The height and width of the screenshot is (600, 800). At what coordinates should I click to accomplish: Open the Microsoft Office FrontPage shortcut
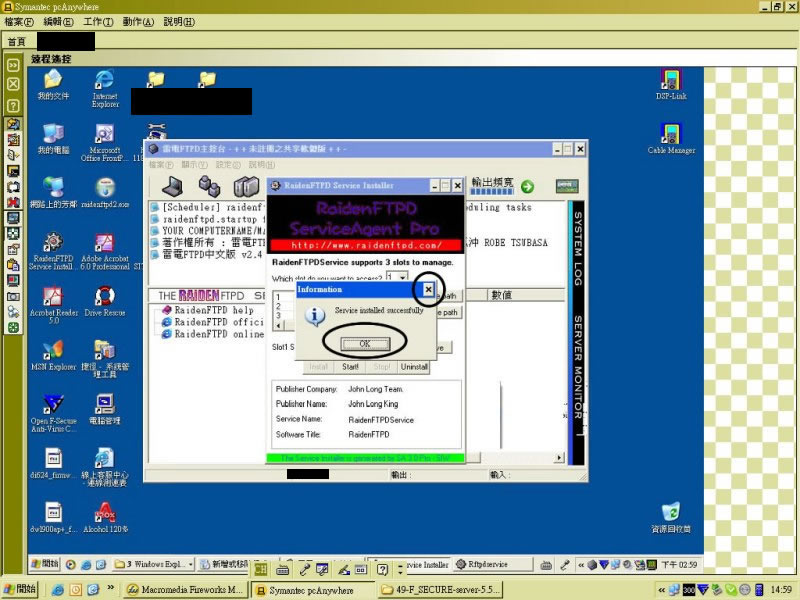coord(105,143)
